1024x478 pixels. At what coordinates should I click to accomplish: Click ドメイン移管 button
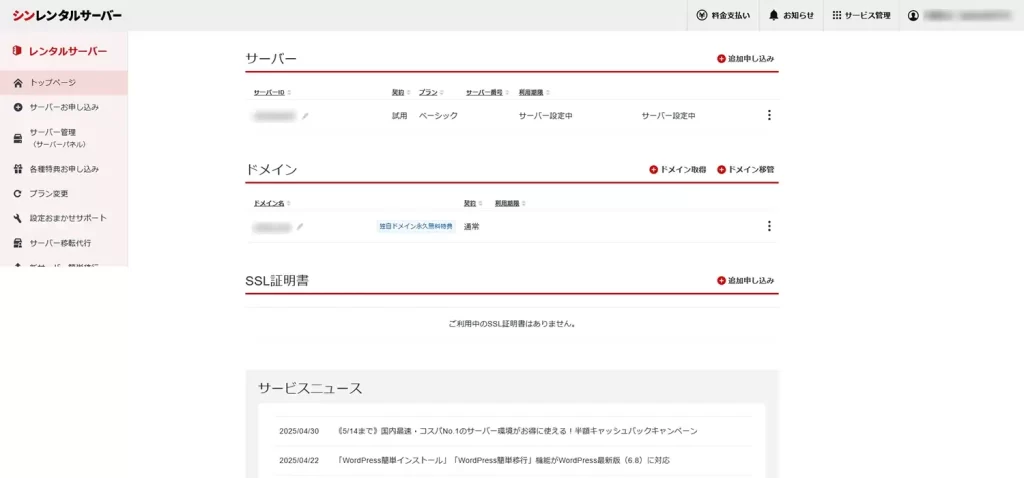coord(745,170)
